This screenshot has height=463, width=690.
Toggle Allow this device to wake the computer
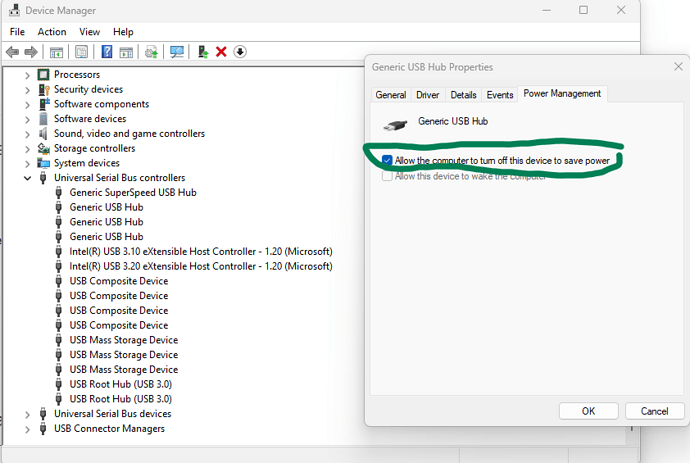pos(387,176)
